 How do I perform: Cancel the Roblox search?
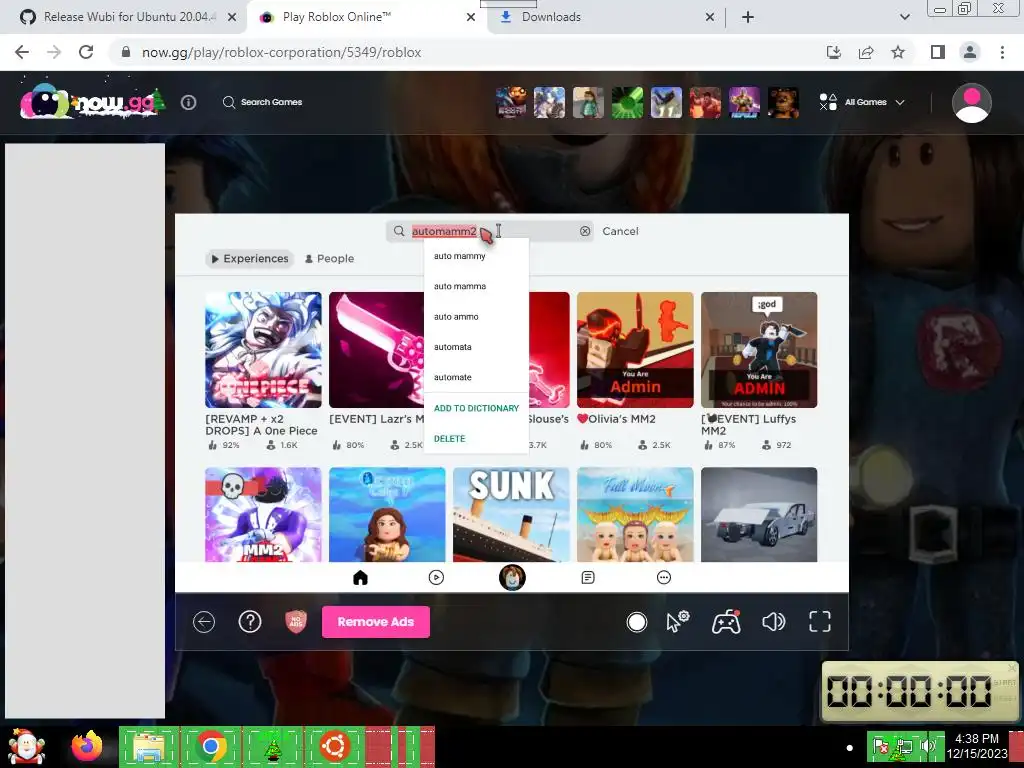620,231
